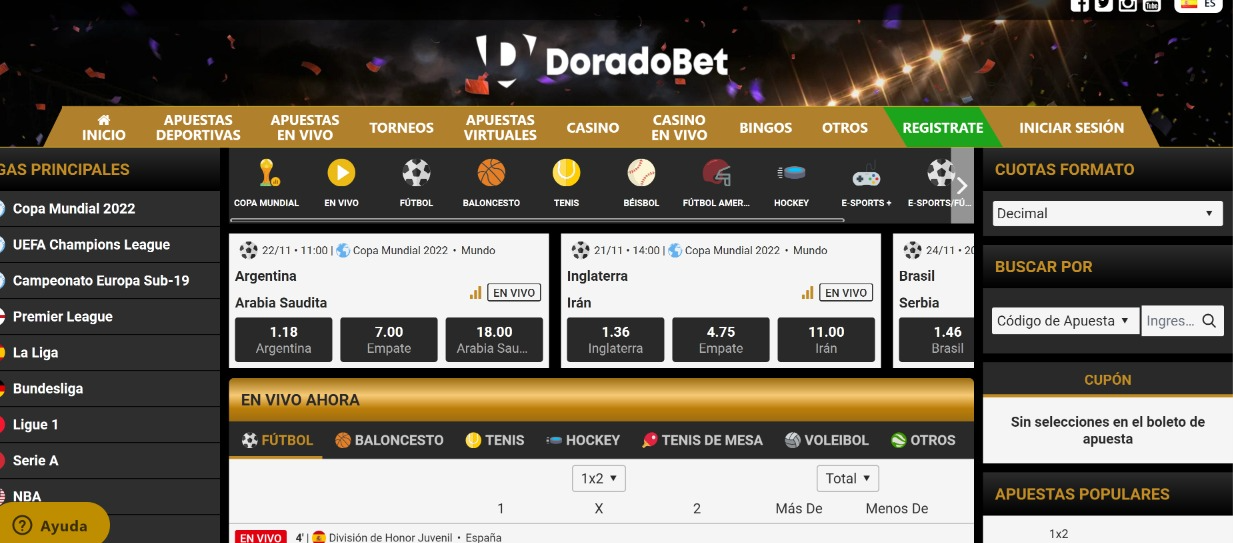The width and height of the screenshot is (1233, 543).
Task: Switch to Voleibol live tab
Action: (x=827, y=440)
